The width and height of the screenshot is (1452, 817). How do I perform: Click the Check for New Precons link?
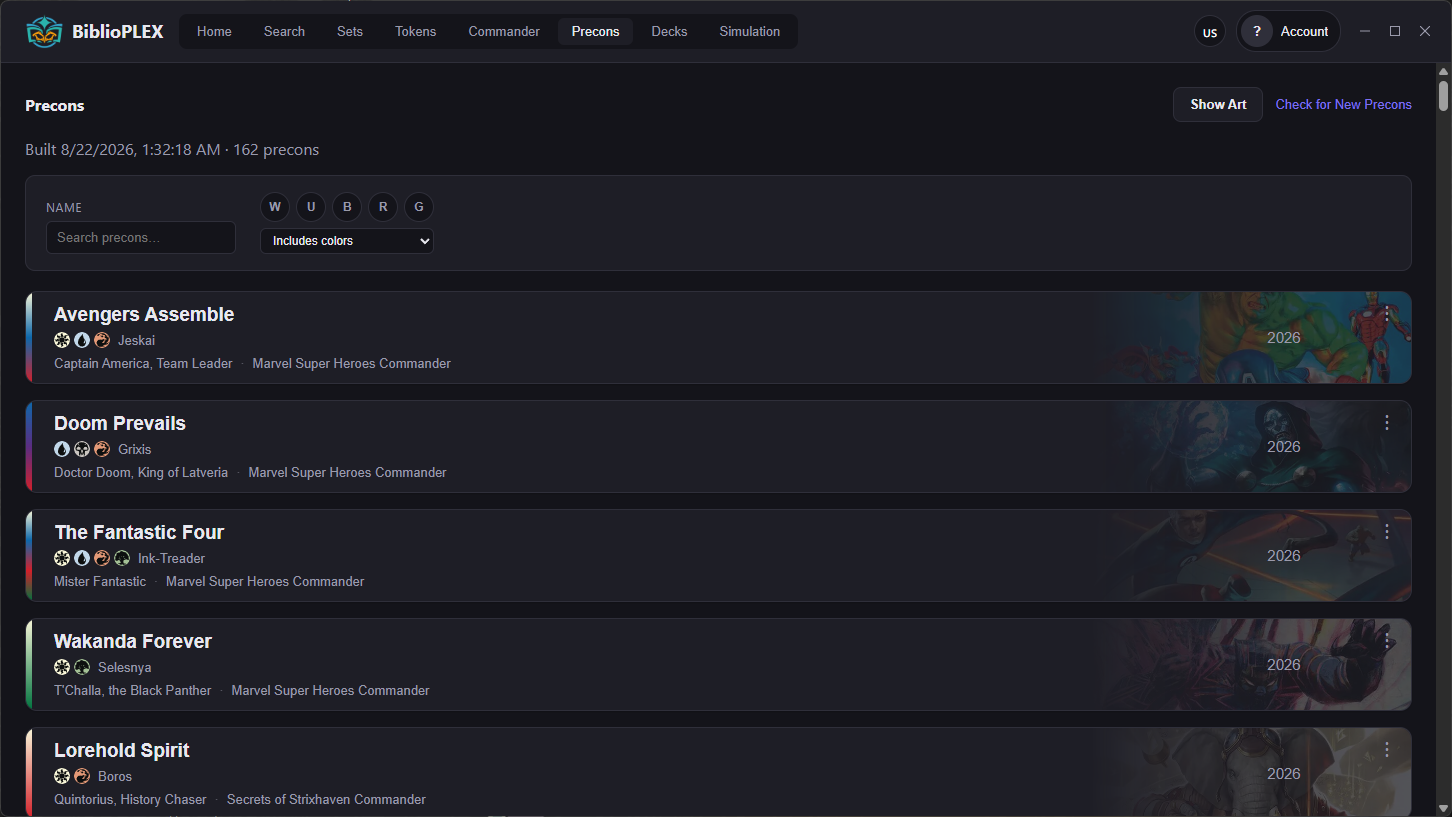pyautogui.click(x=1343, y=104)
